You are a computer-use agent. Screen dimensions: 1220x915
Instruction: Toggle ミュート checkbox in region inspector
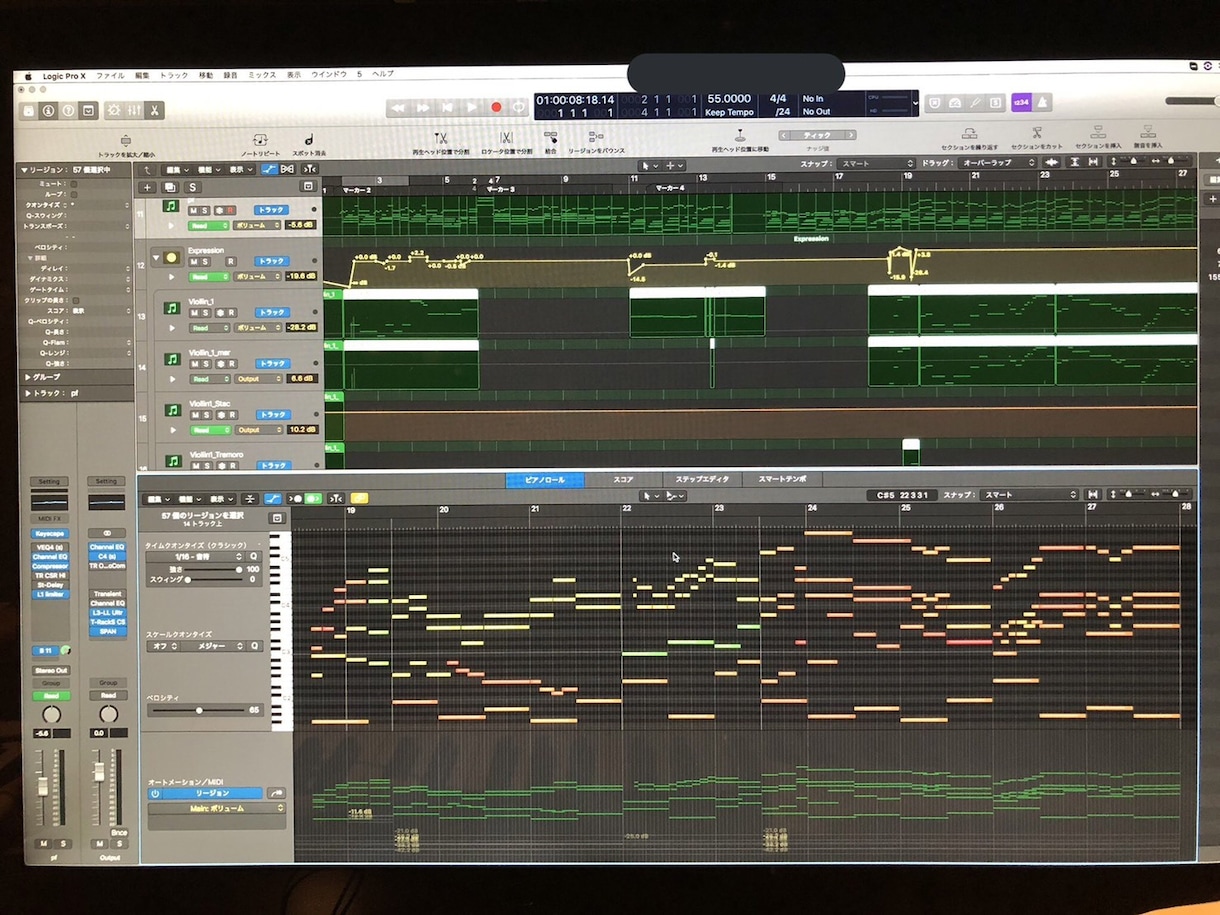click(75, 185)
